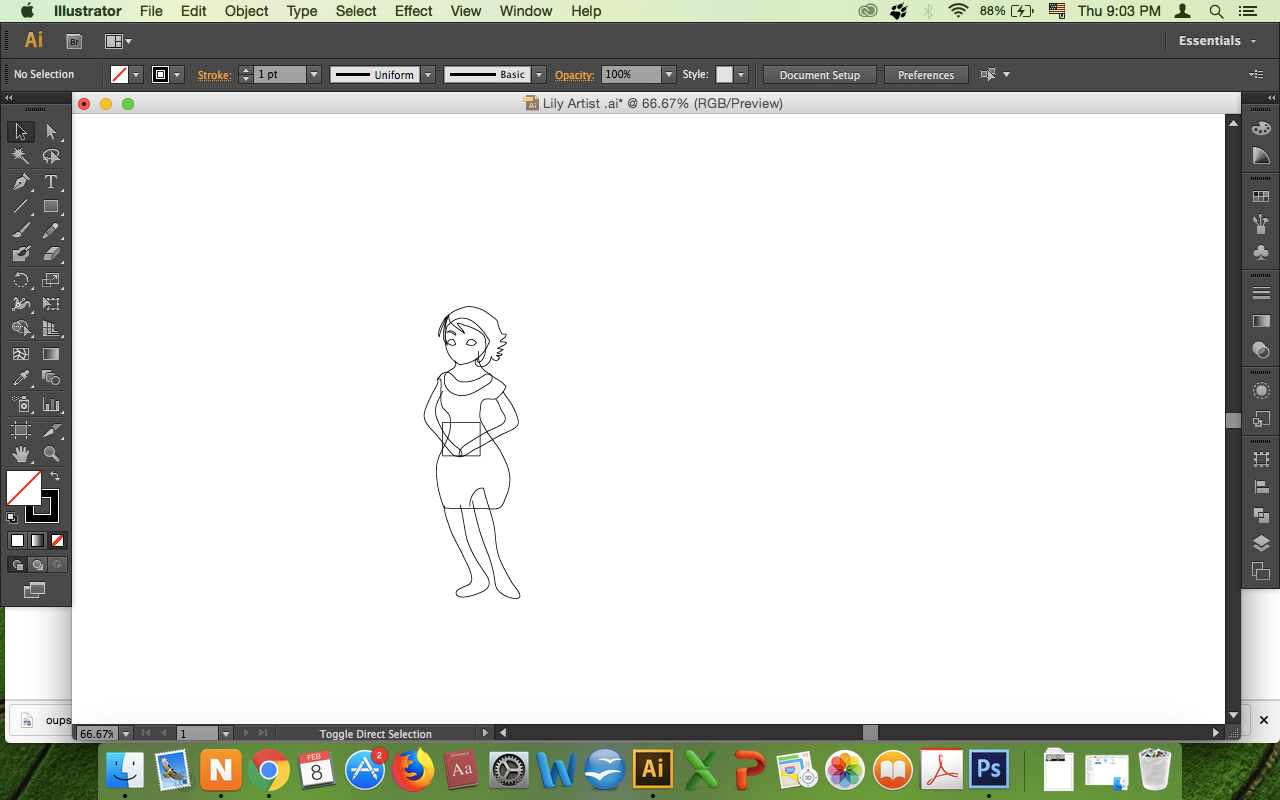Pick the Rectangle tool
This screenshot has width=1280, height=800.
coord(51,207)
